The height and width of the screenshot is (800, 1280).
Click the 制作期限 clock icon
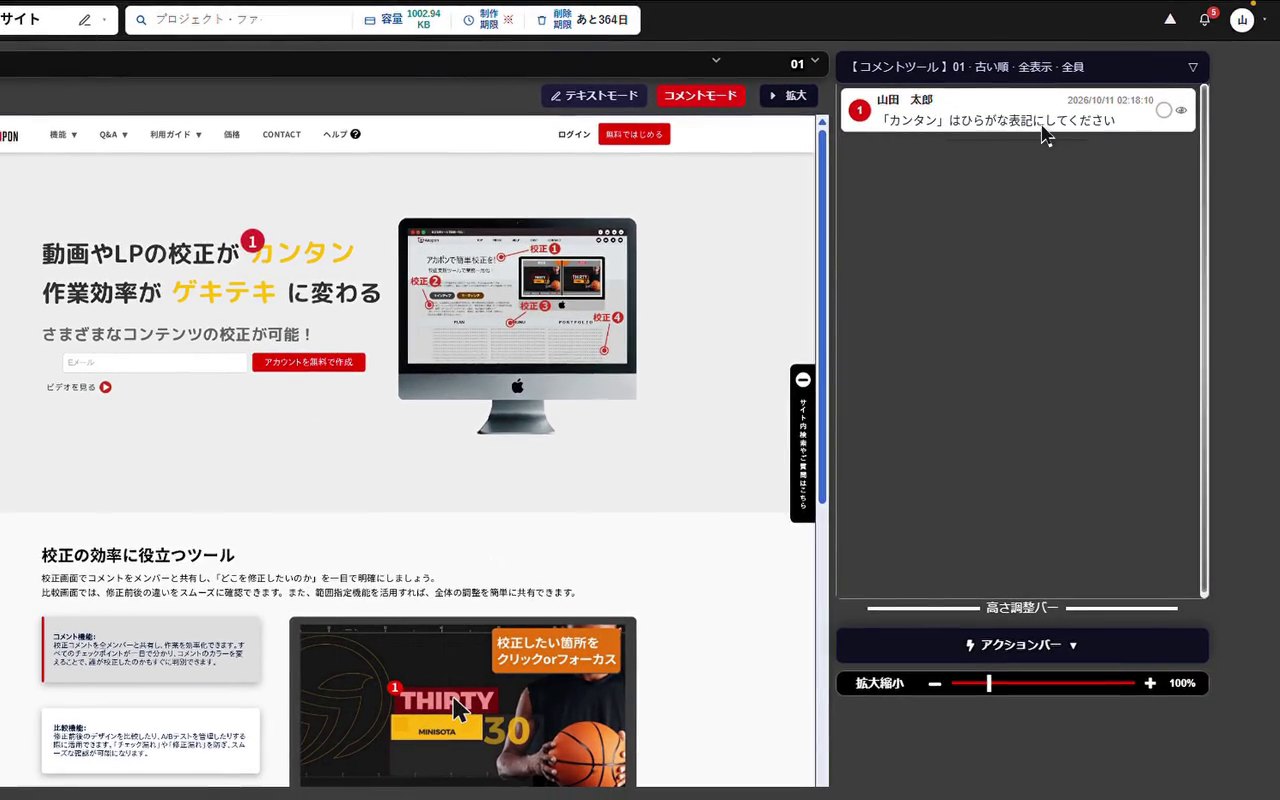[468, 20]
